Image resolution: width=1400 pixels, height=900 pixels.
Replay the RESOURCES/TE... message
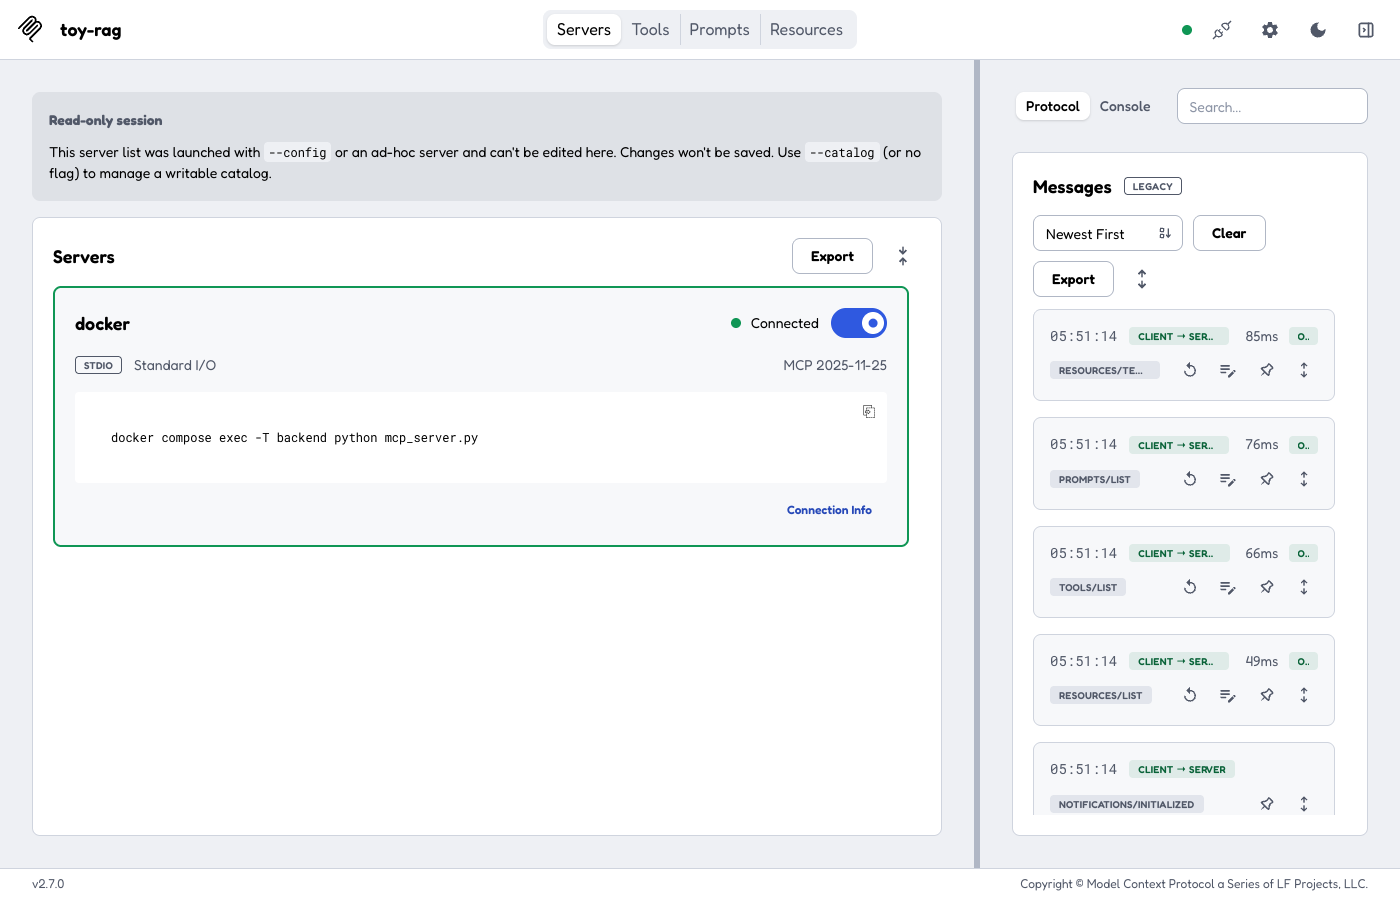1190,370
